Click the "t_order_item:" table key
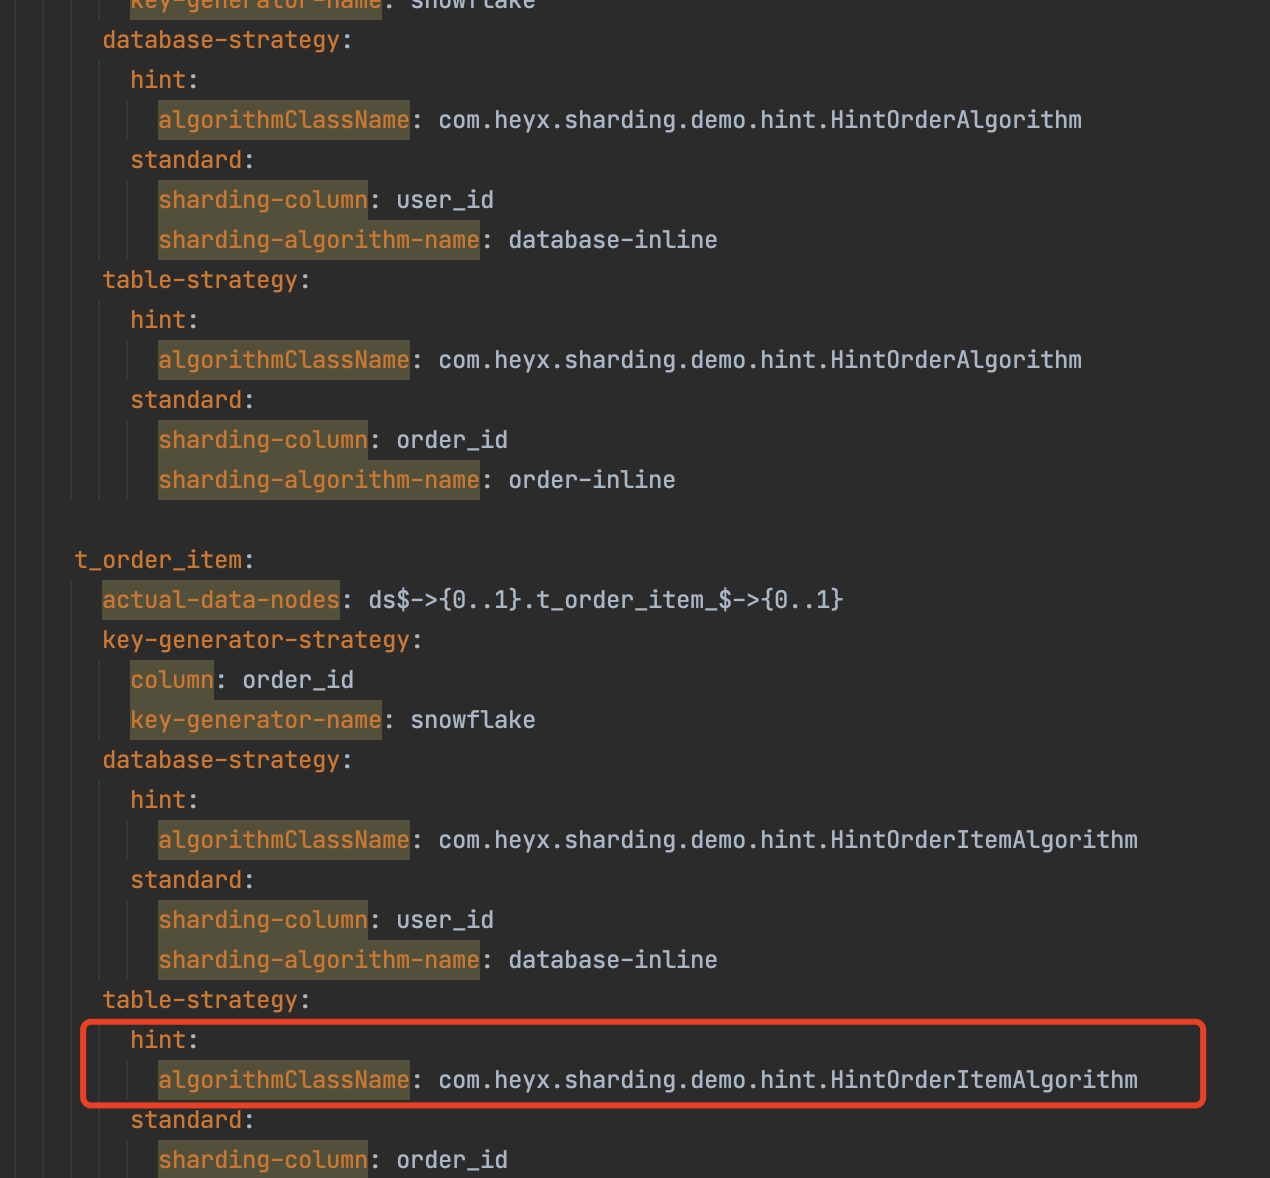This screenshot has height=1178, width=1270. (164, 560)
